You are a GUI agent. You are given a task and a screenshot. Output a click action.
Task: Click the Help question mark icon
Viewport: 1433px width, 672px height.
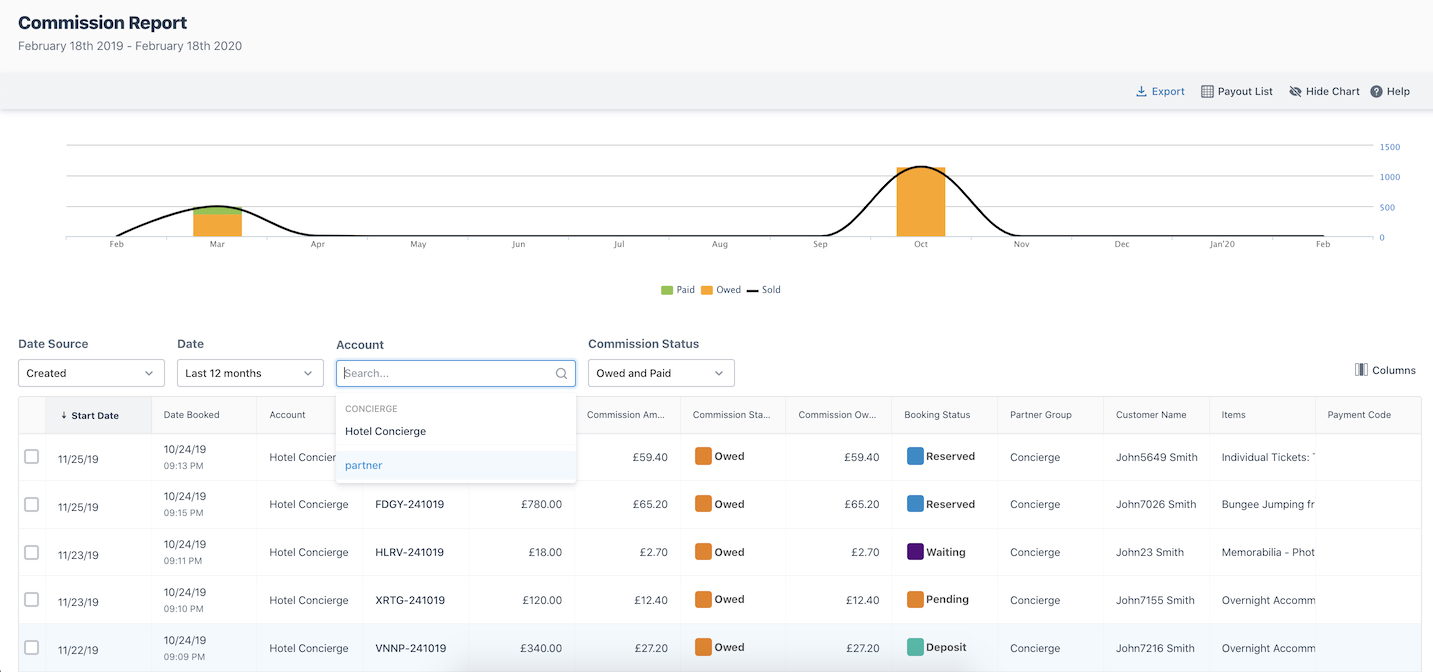pos(1376,91)
